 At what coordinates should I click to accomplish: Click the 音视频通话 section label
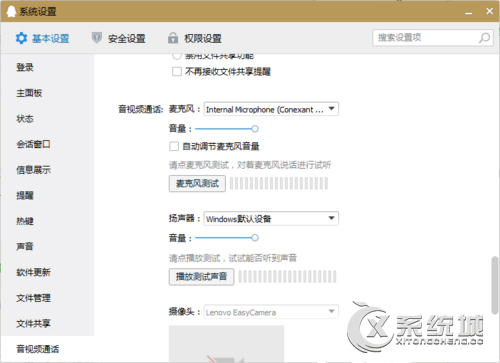click(141, 109)
